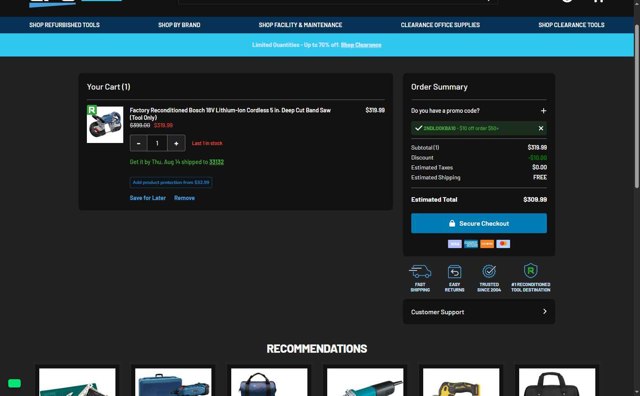Change the shipping zip code 33132

pyautogui.click(x=216, y=162)
